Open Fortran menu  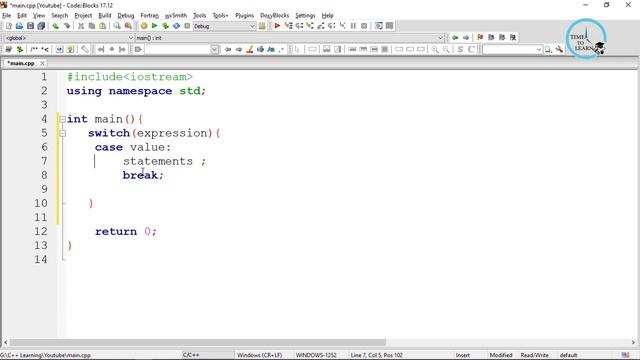[x=149, y=16]
